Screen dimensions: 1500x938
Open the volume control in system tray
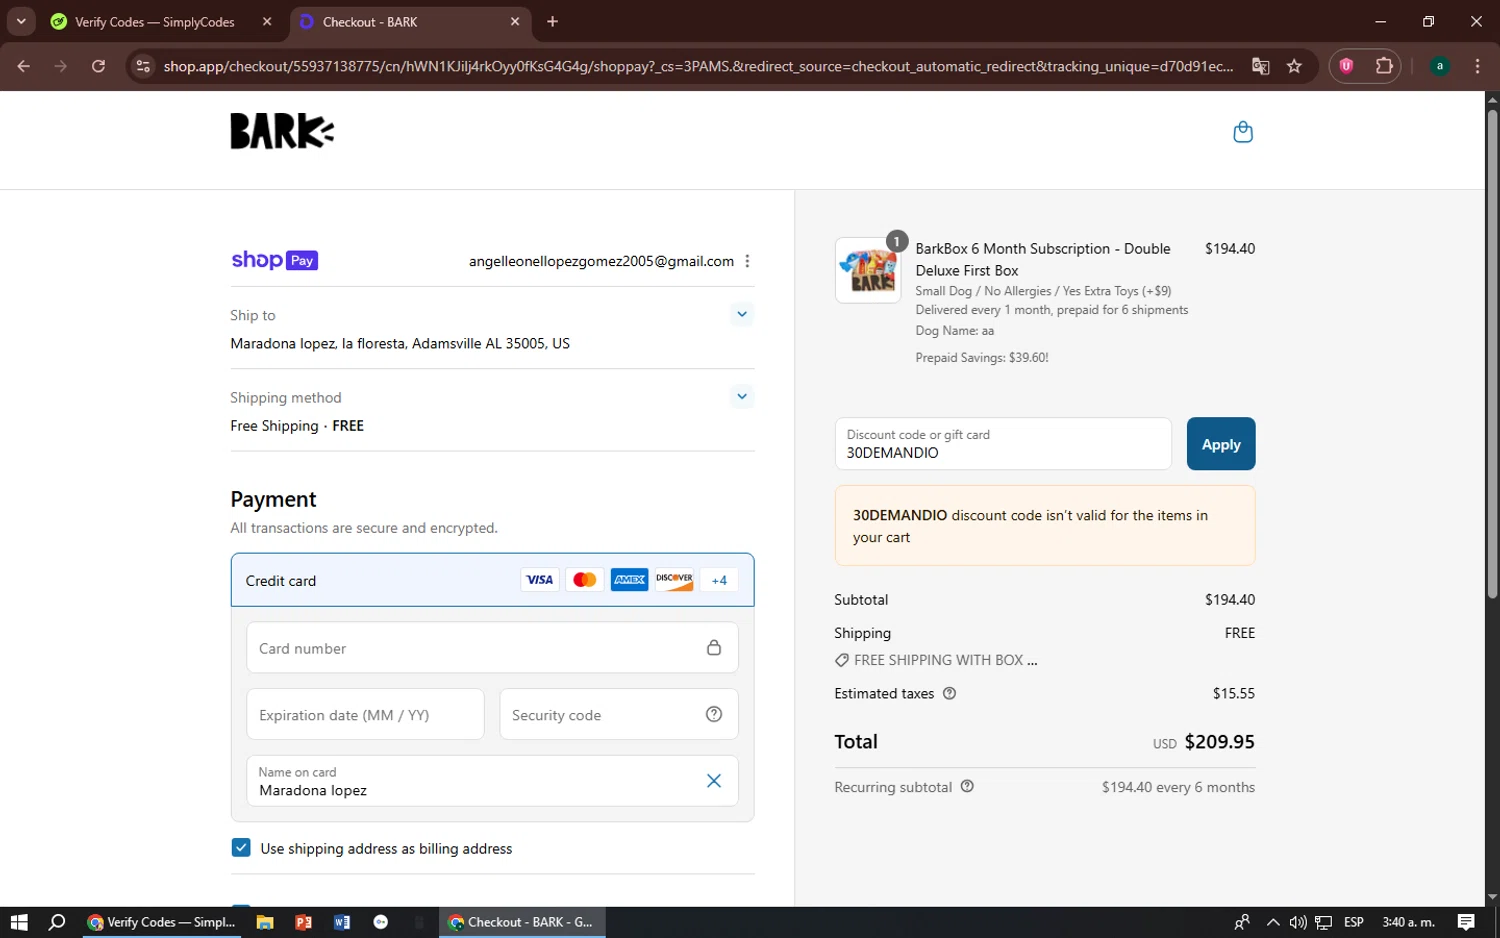1298,922
